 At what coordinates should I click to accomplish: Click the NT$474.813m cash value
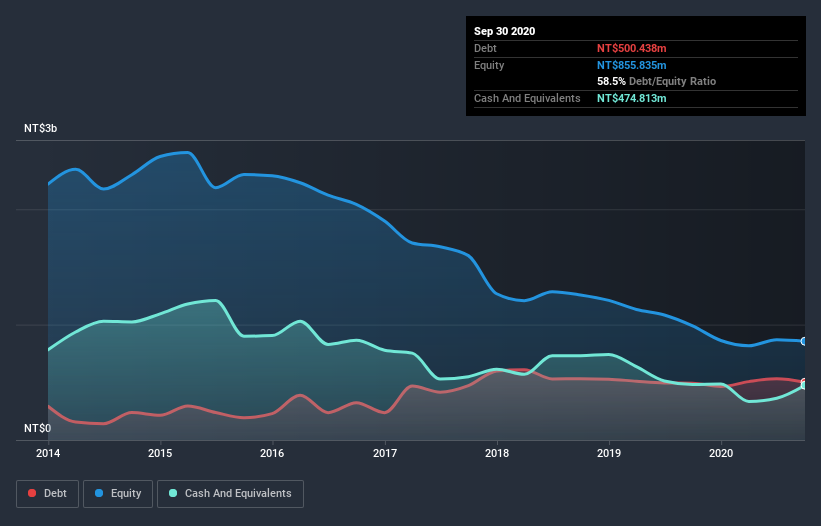pos(631,98)
